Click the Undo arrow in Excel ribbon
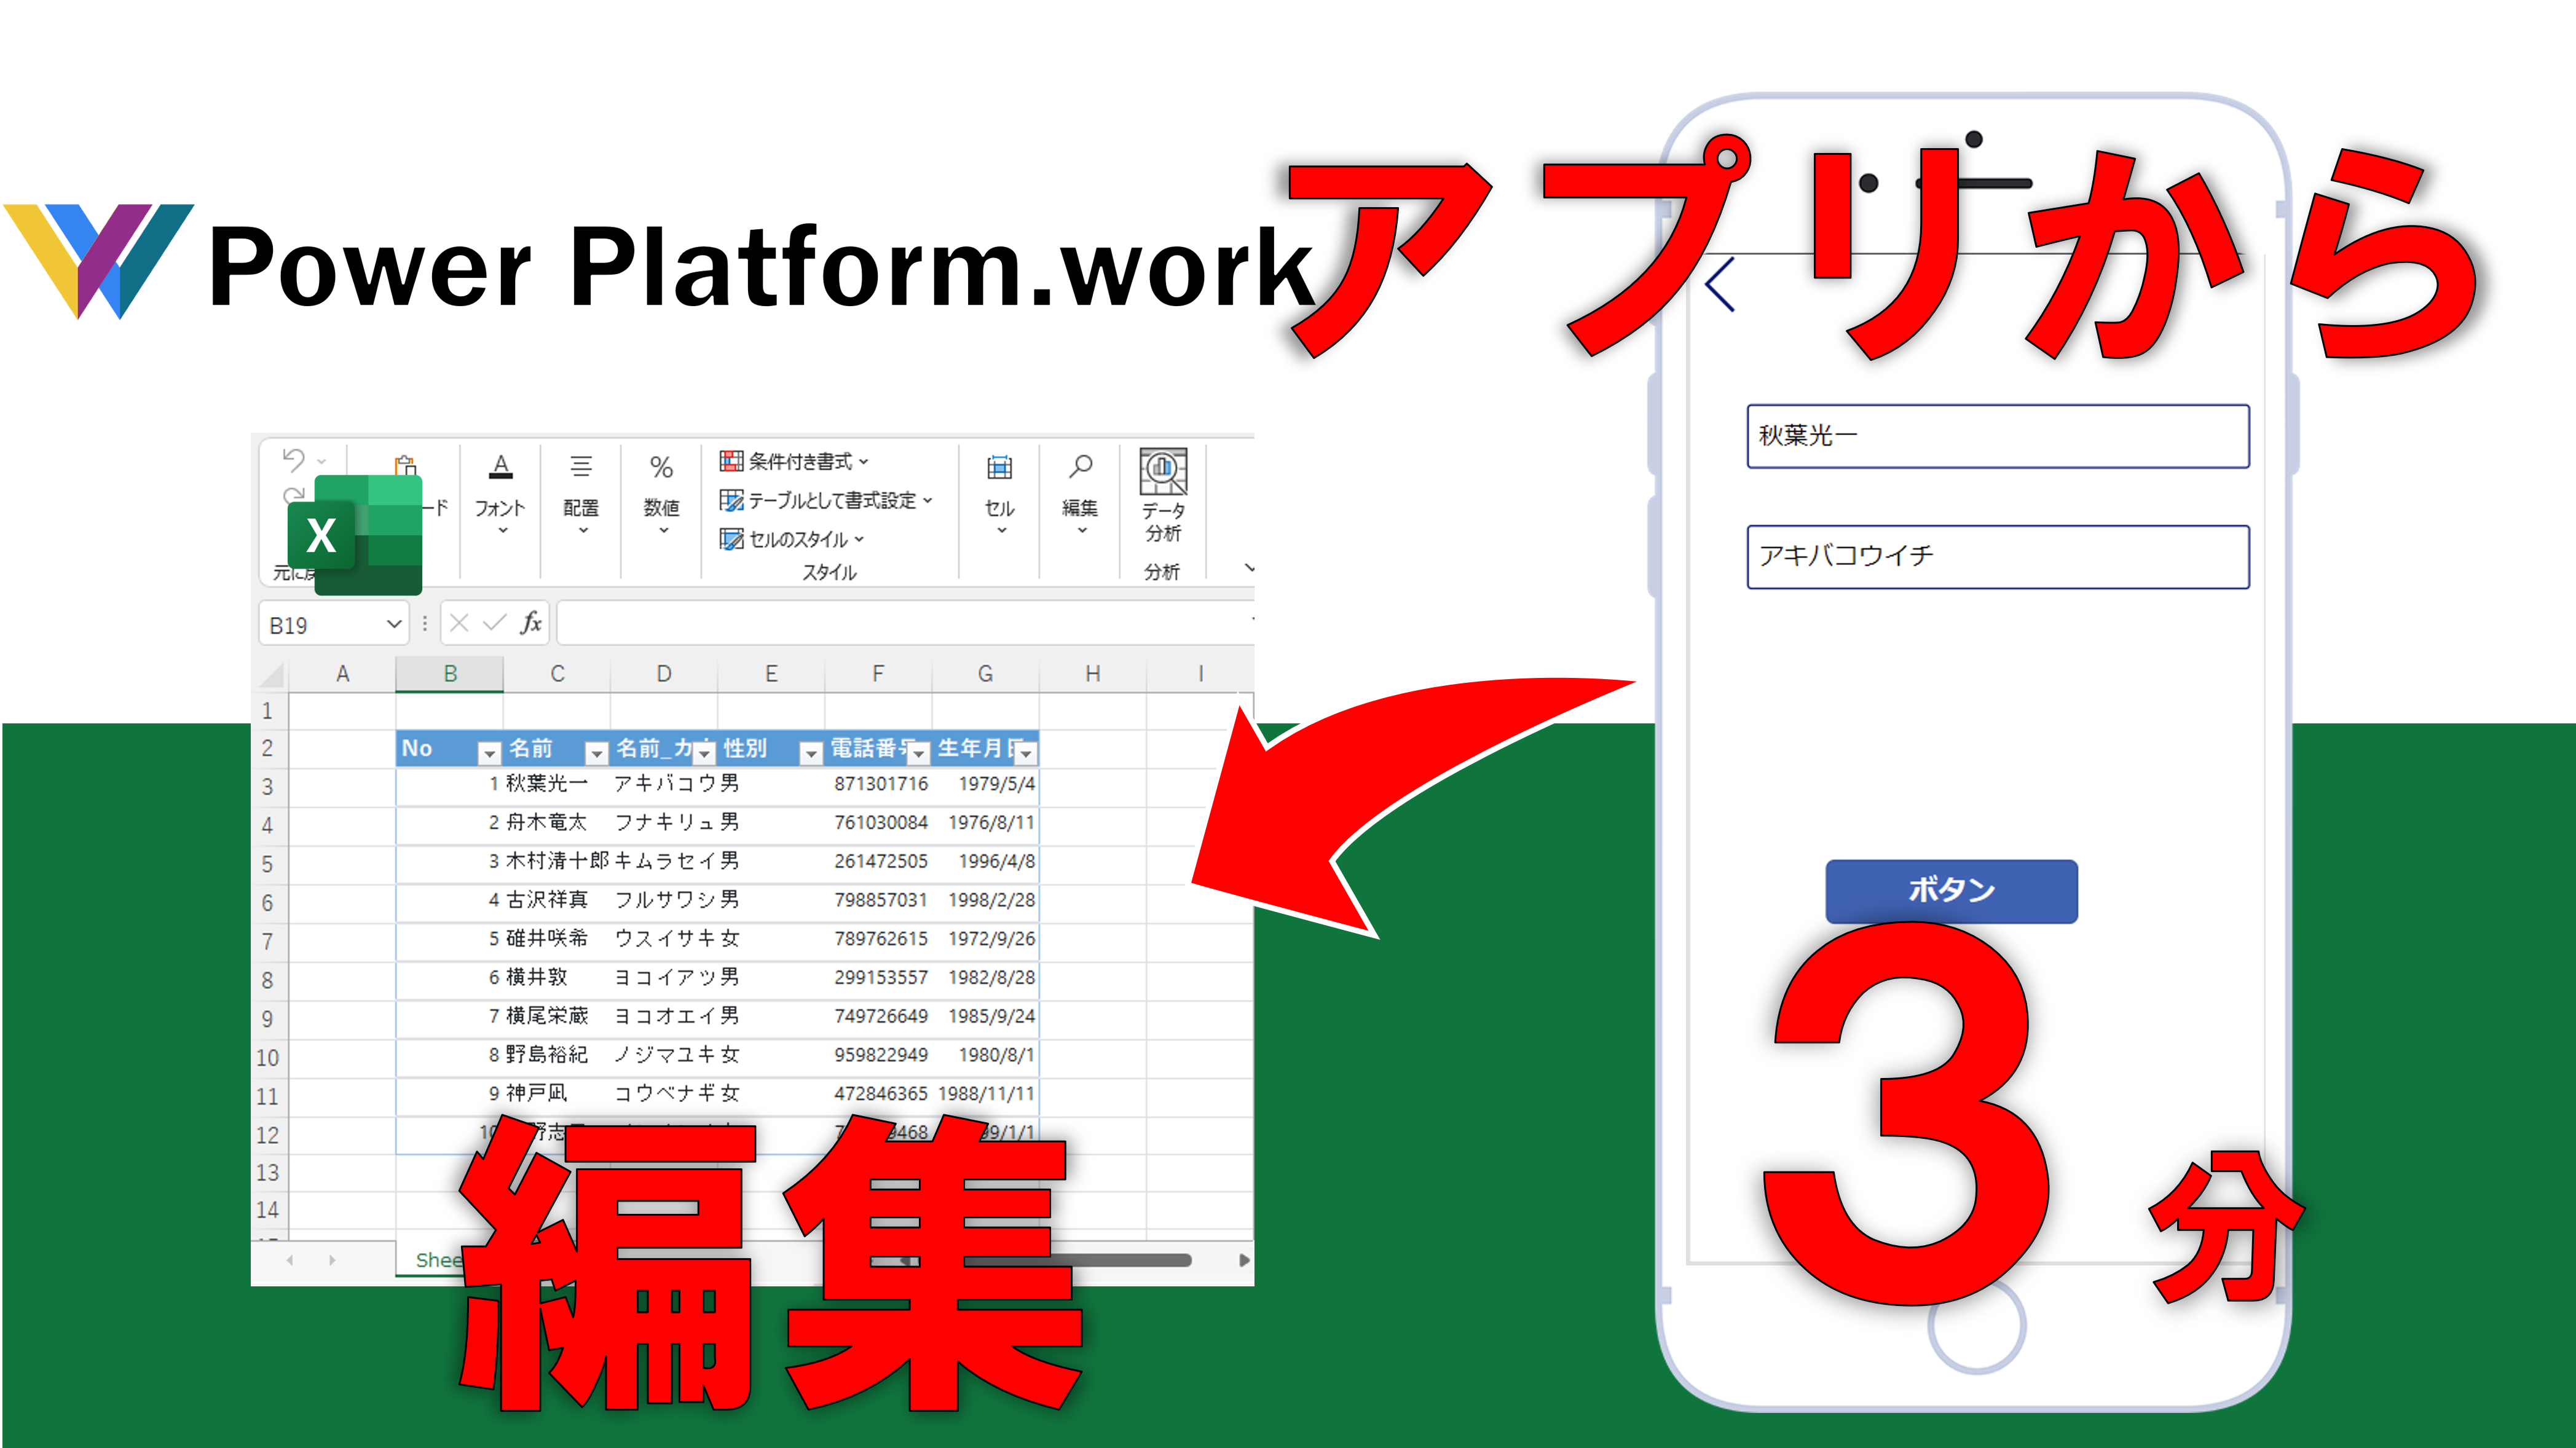The width and height of the screenshot is (2576, 1448). point(293,460)
